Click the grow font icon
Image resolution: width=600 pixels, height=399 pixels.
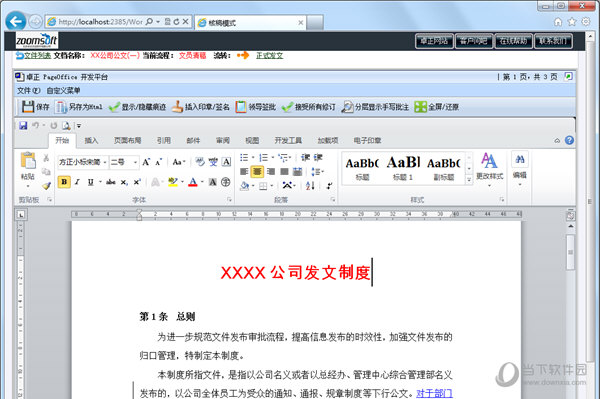pyautogui.click(x=146, y=162)
